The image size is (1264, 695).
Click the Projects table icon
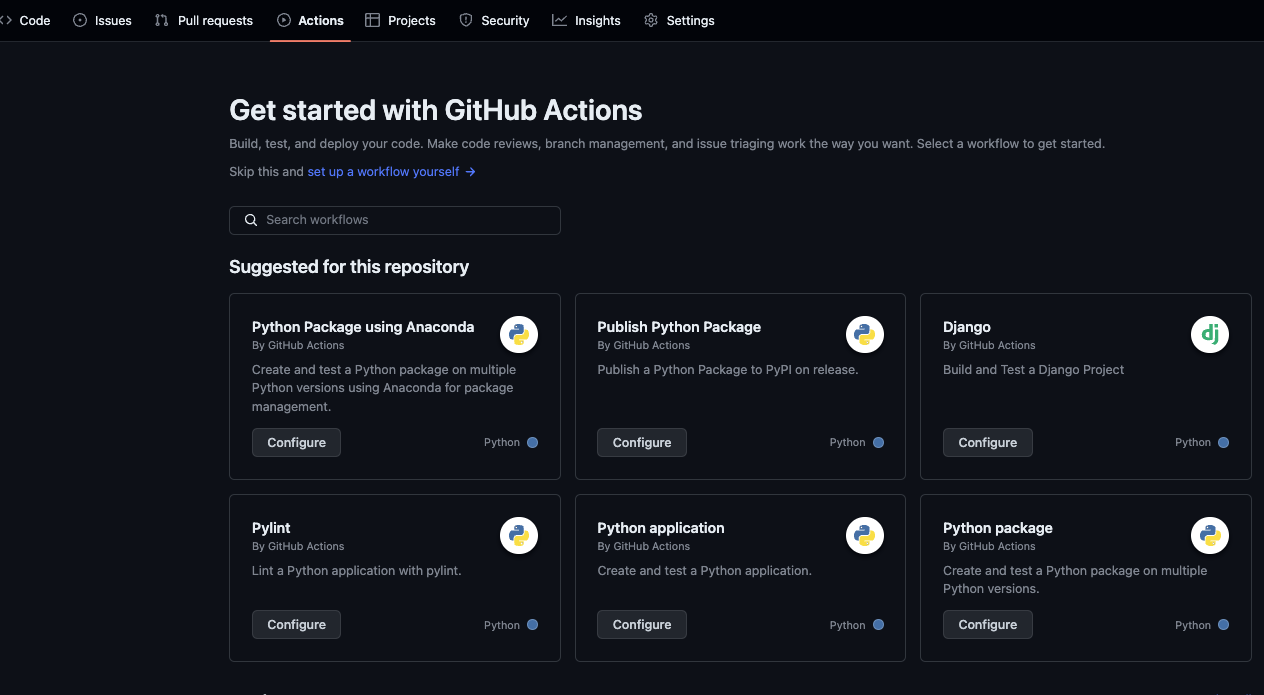coord(372,20)
